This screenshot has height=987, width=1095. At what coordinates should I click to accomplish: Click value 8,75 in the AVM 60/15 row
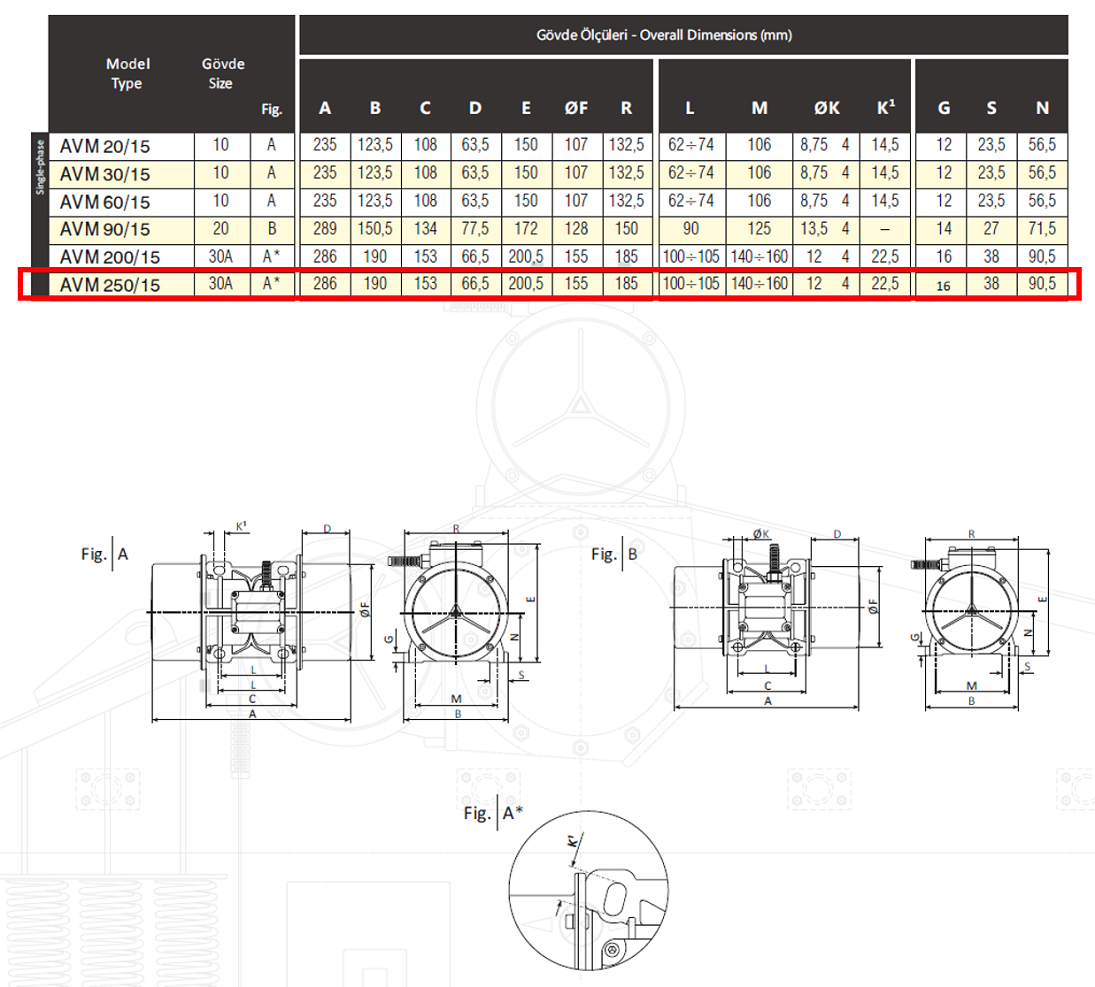tap(814, 201)
